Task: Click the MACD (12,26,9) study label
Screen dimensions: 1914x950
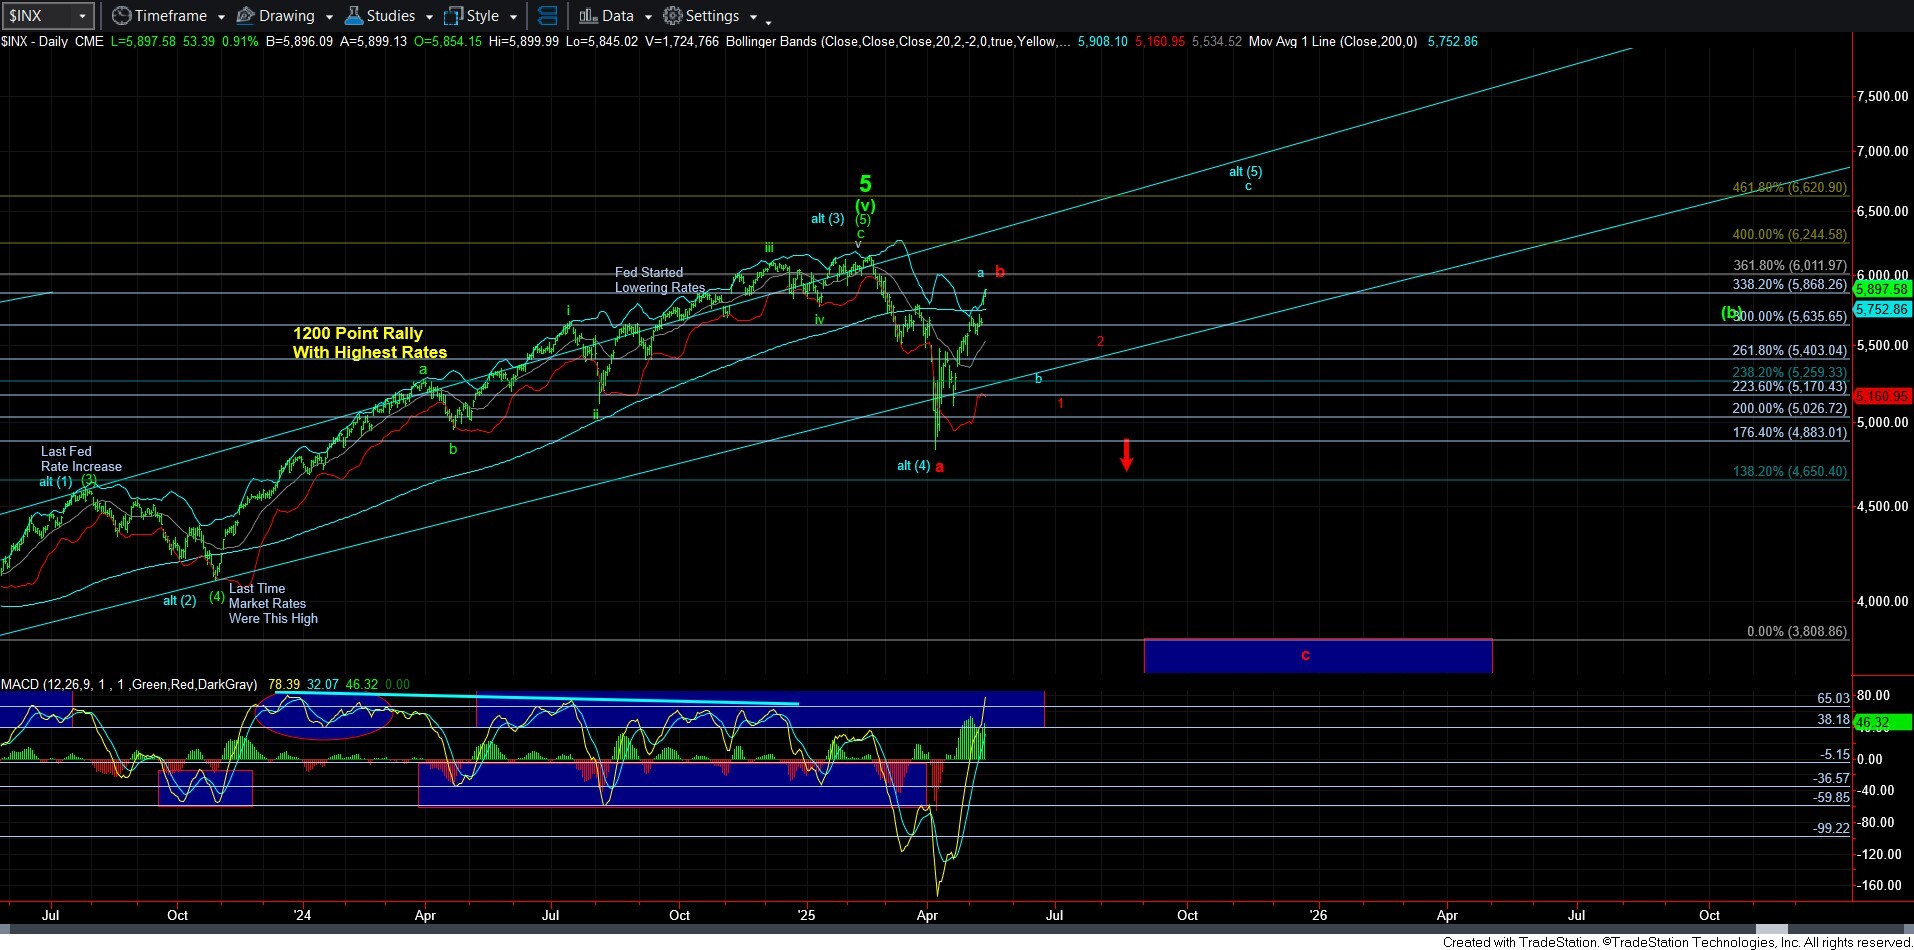Action: (x=129, y=684)
